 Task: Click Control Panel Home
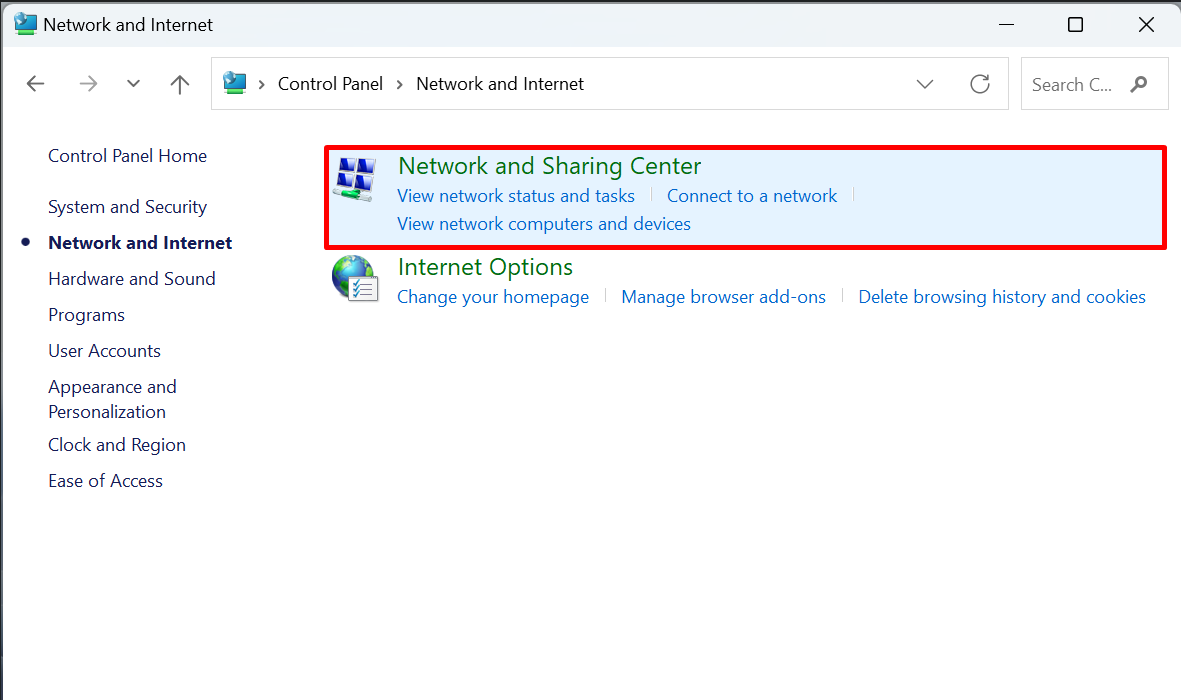point(127,156)
